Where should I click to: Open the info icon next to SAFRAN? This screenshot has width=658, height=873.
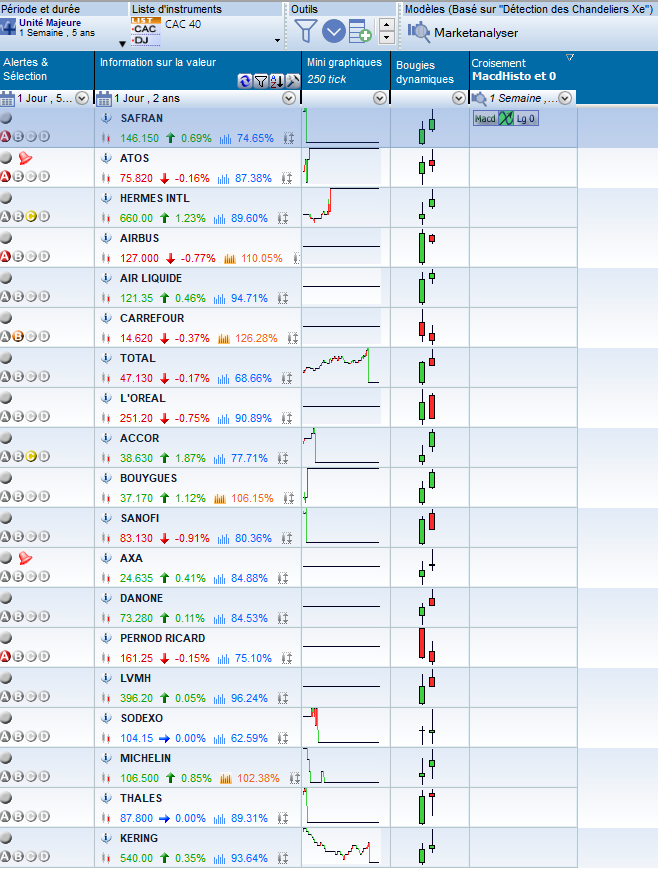coord(106,118)
